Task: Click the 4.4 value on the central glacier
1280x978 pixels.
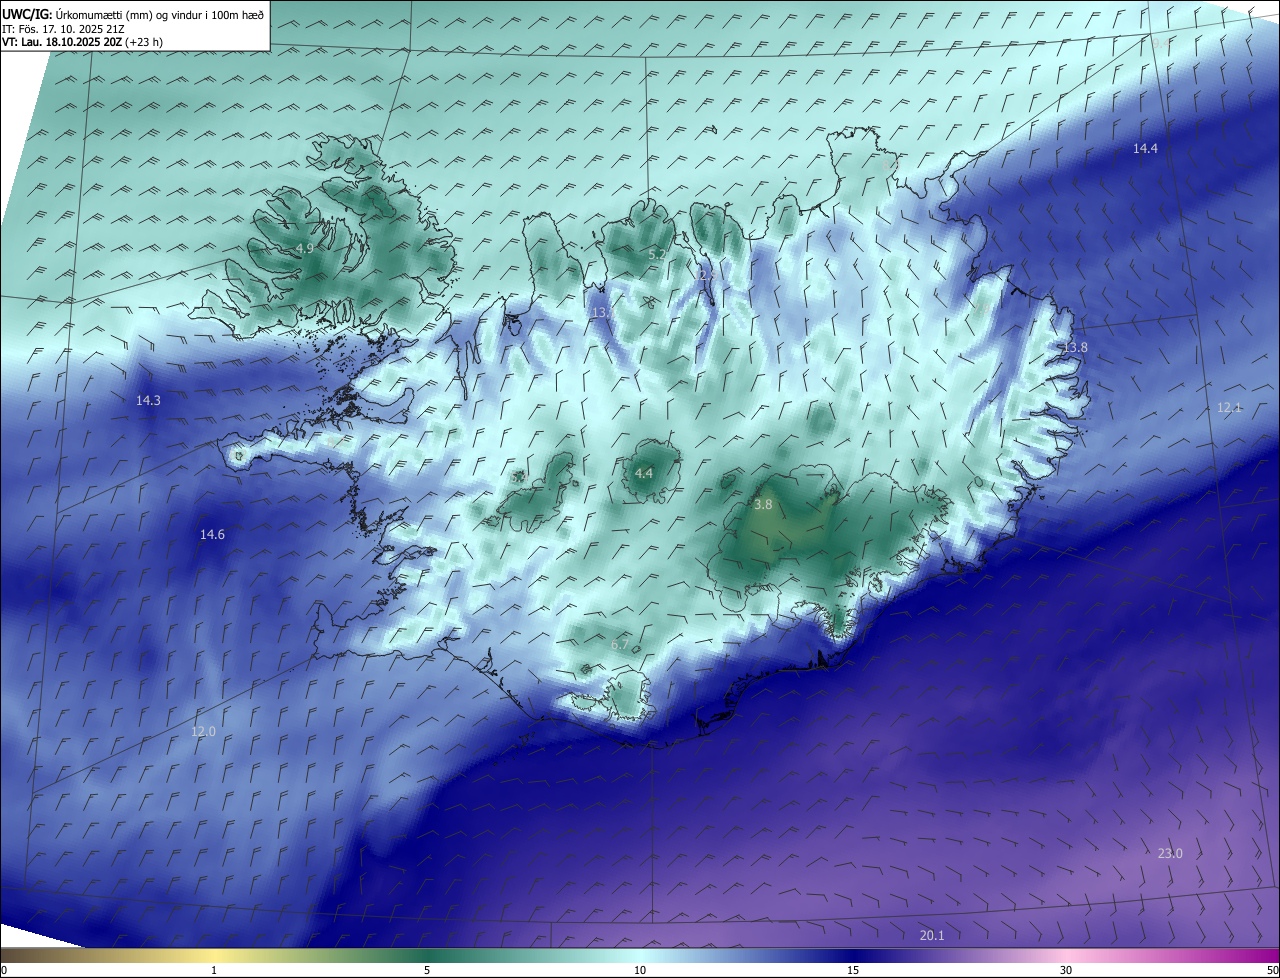Action: pyautogui.click(x=644, y=473)
